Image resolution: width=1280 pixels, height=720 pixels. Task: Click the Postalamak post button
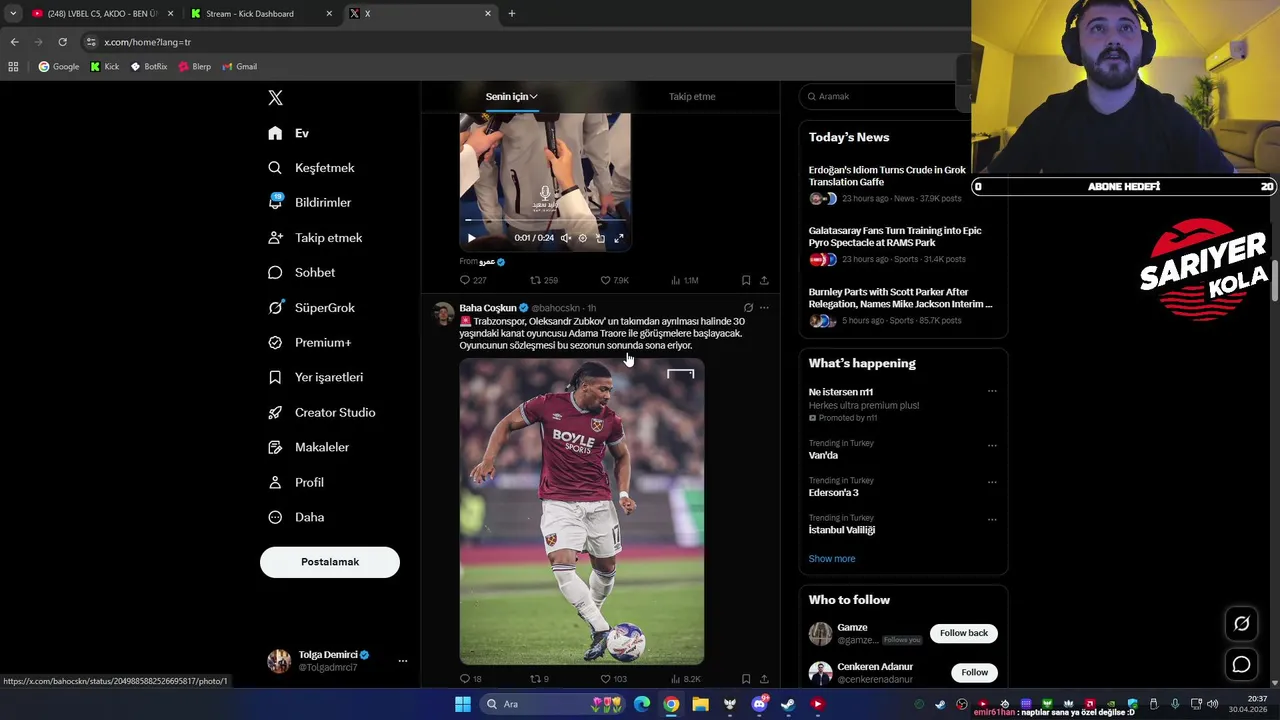[330, 562]
